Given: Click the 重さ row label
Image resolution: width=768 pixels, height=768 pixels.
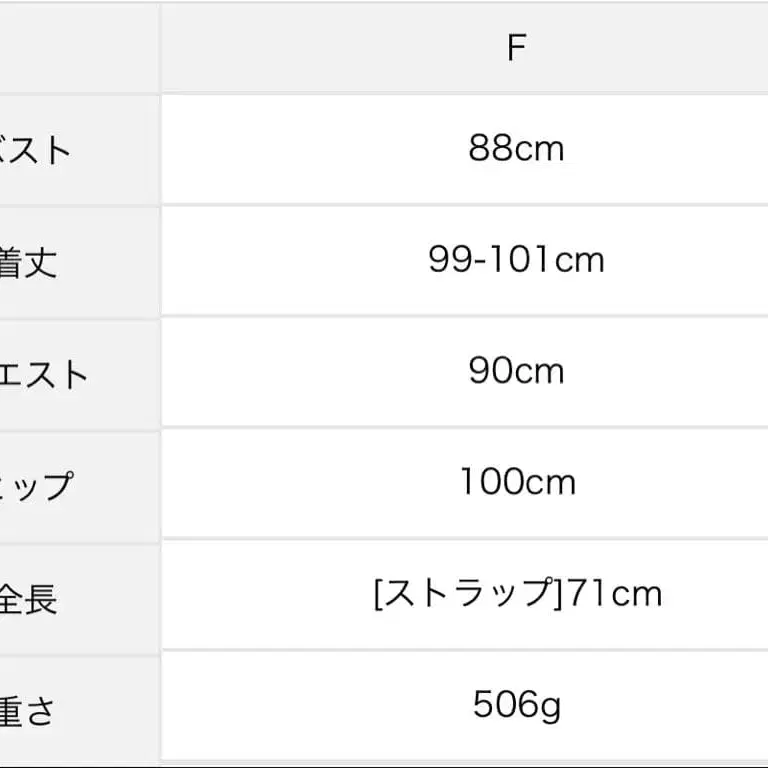Looking at the screenshot, I should pyautogui.click(x=28, y=711).
